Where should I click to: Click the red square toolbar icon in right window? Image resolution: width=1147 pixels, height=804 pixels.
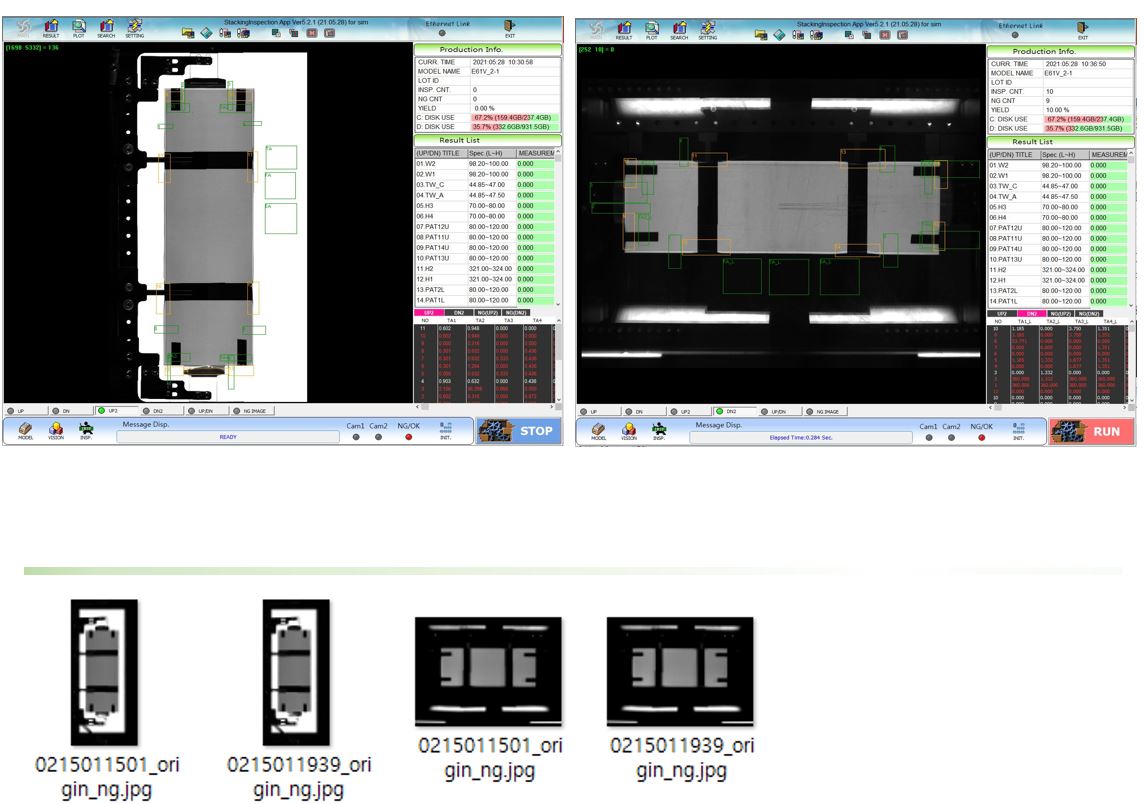tap(885, 34)
